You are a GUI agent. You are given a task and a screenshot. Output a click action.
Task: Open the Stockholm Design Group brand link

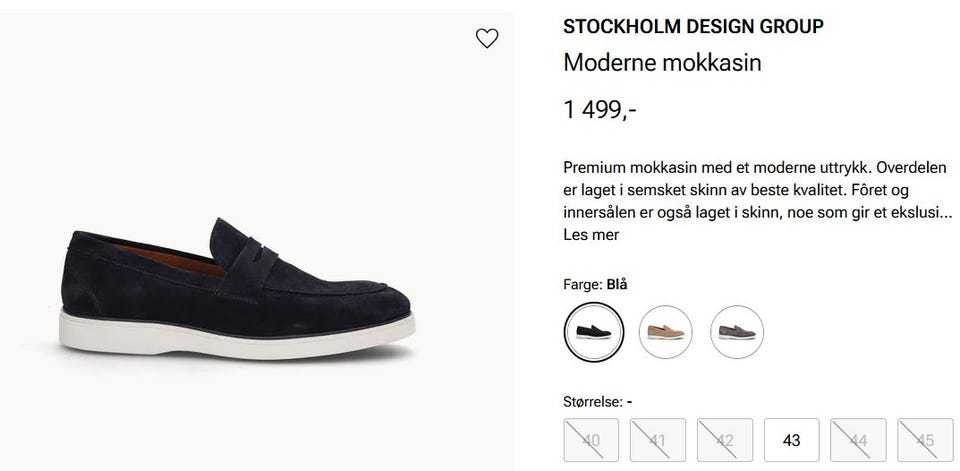(693, 27)
